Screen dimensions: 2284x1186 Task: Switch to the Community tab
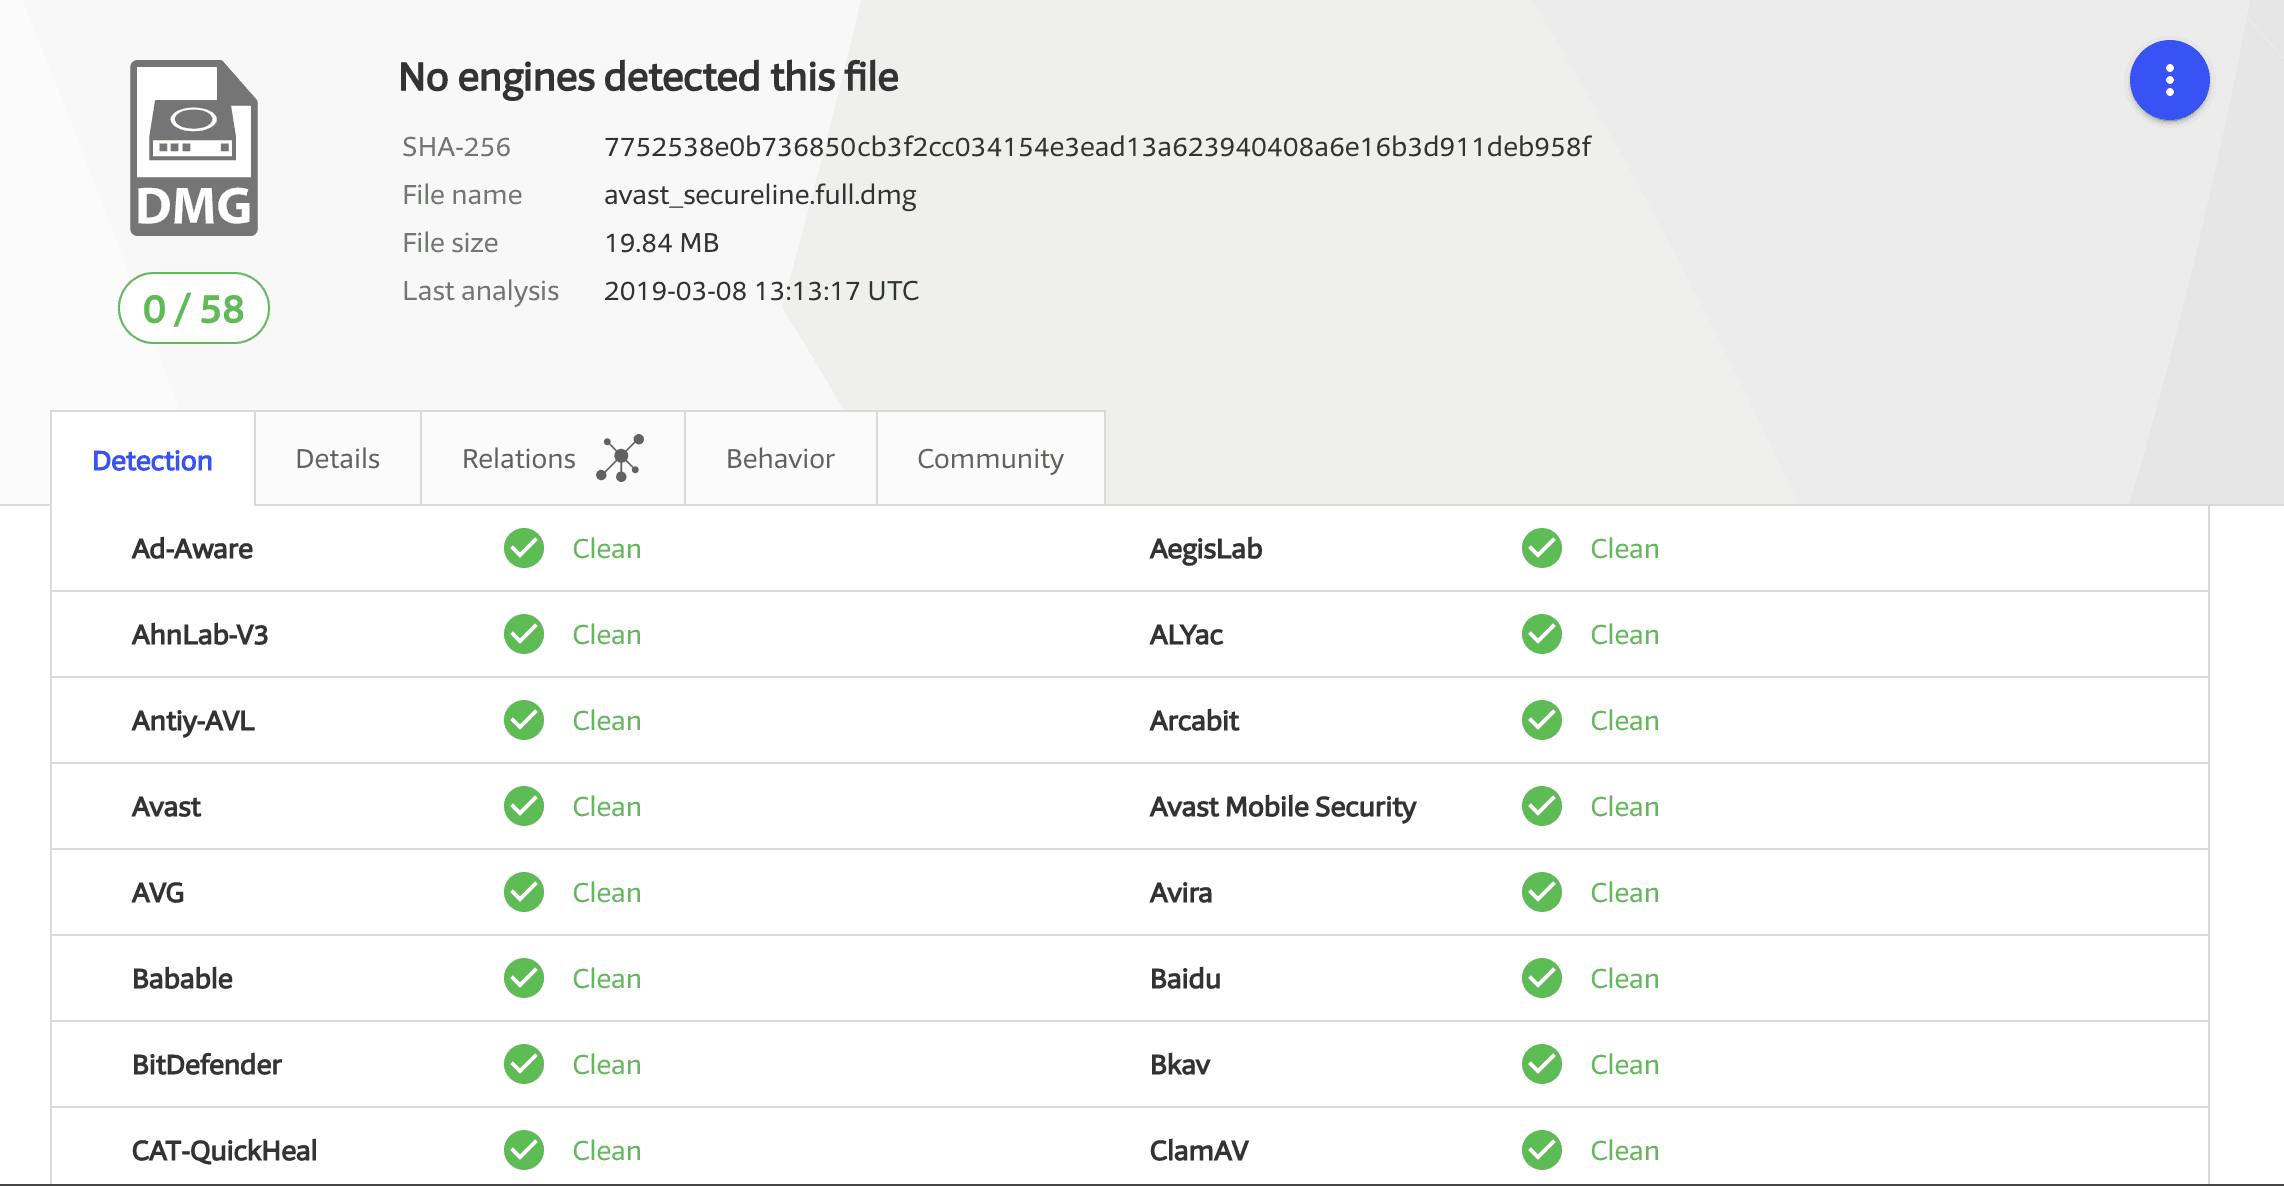(988, 458)
